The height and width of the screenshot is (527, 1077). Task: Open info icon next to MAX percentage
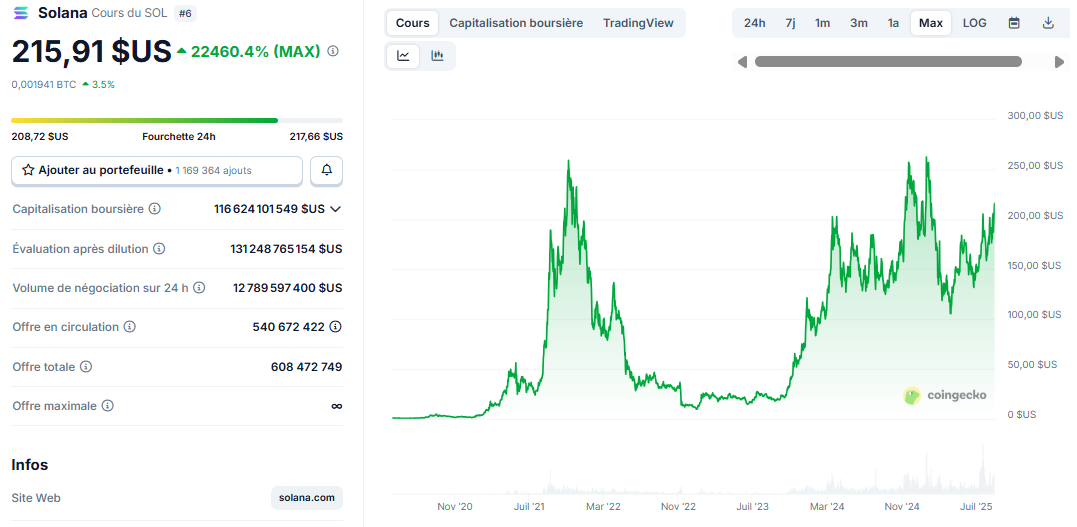point(333,51)
